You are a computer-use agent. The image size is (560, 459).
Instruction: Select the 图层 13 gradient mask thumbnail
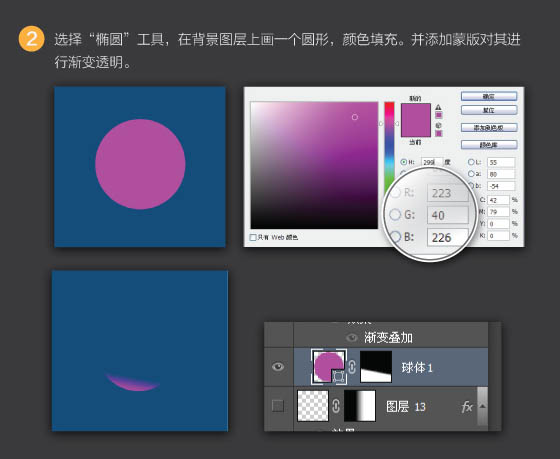pos(360,406)
